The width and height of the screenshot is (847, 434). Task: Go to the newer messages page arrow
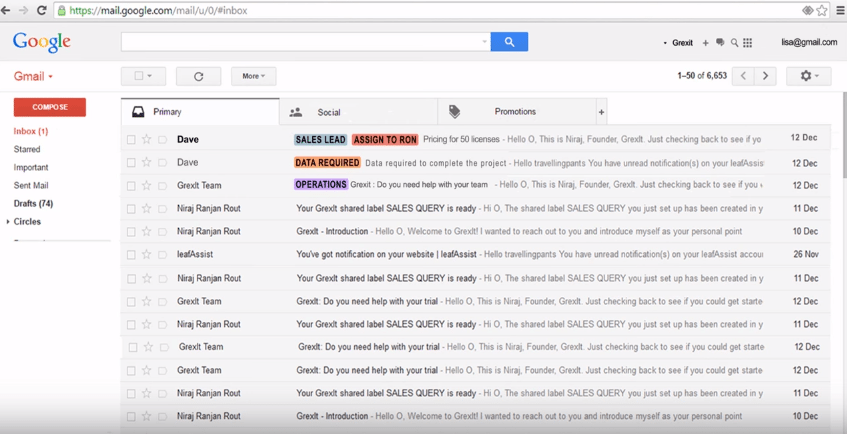[x=743, y=76]
